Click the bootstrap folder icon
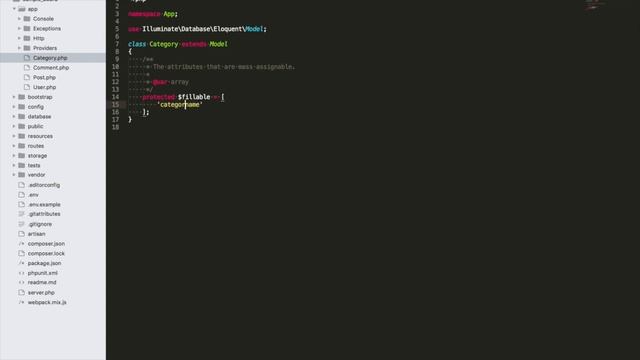Screen dimensions: 640x360 (22, 97)
